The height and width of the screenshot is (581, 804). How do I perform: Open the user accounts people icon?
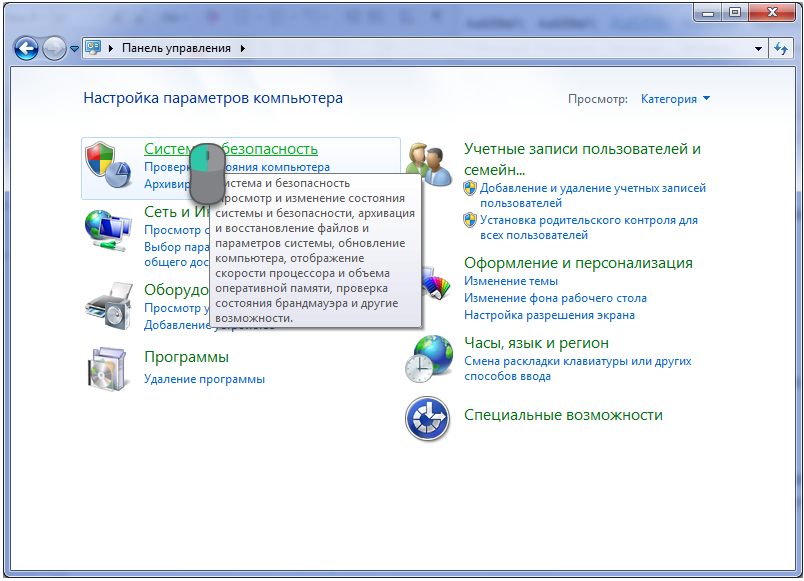pyautogui.click(x=429, y=164)
